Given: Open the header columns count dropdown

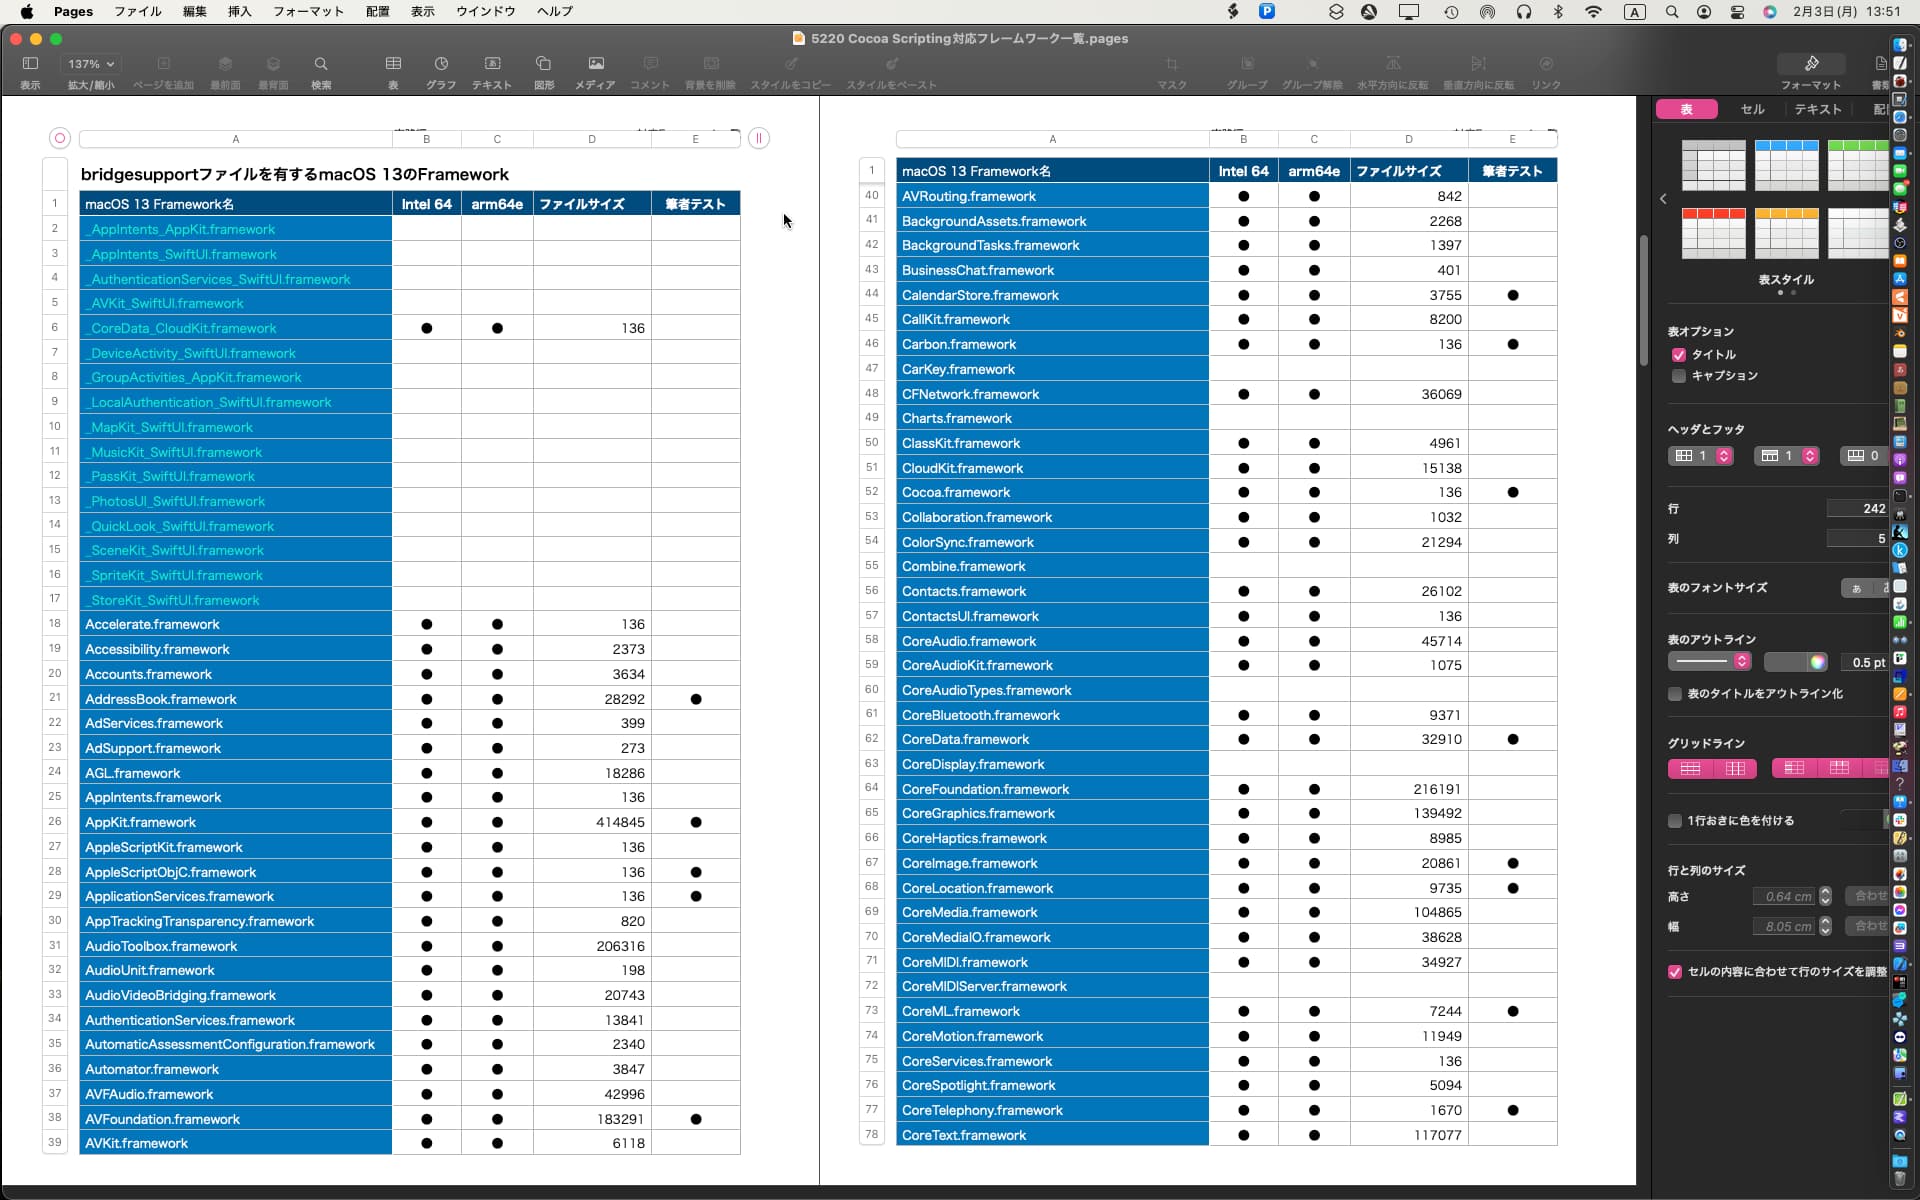Looking at the screenshot, I should (x=1701, y=456).
